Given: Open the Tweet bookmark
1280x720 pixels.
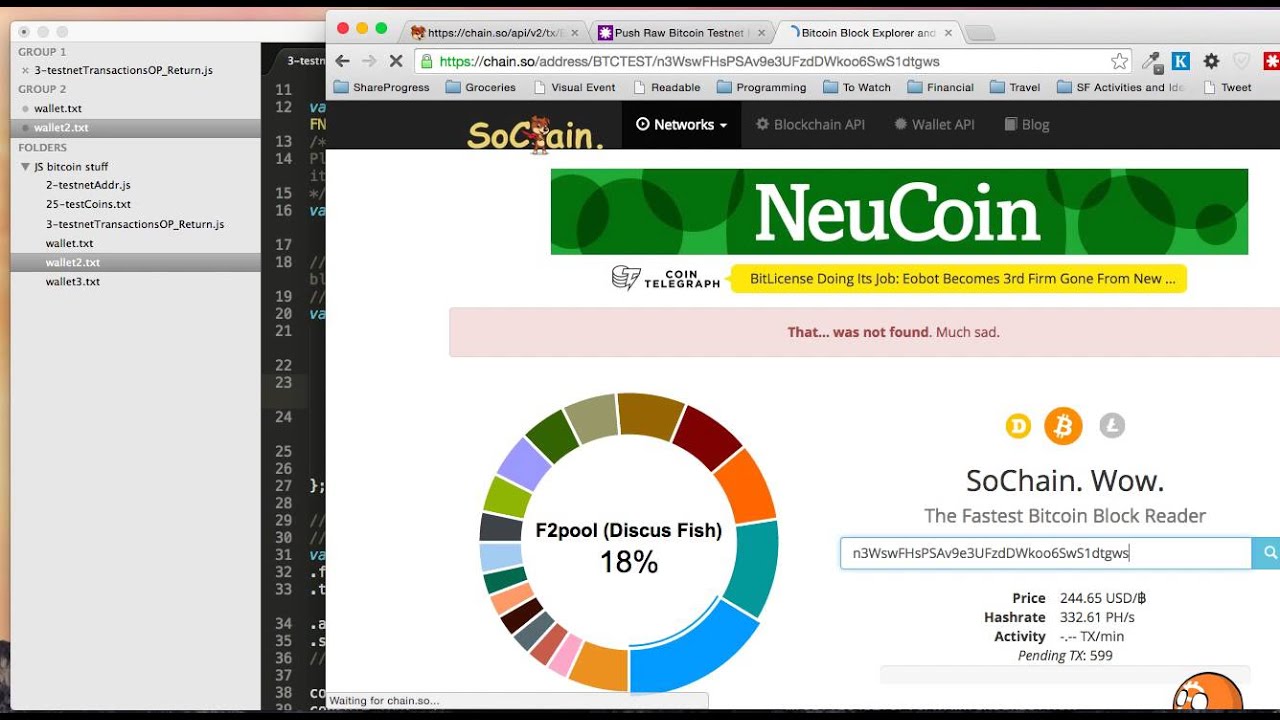Looking at the screenshot, I should [1227, 87].
